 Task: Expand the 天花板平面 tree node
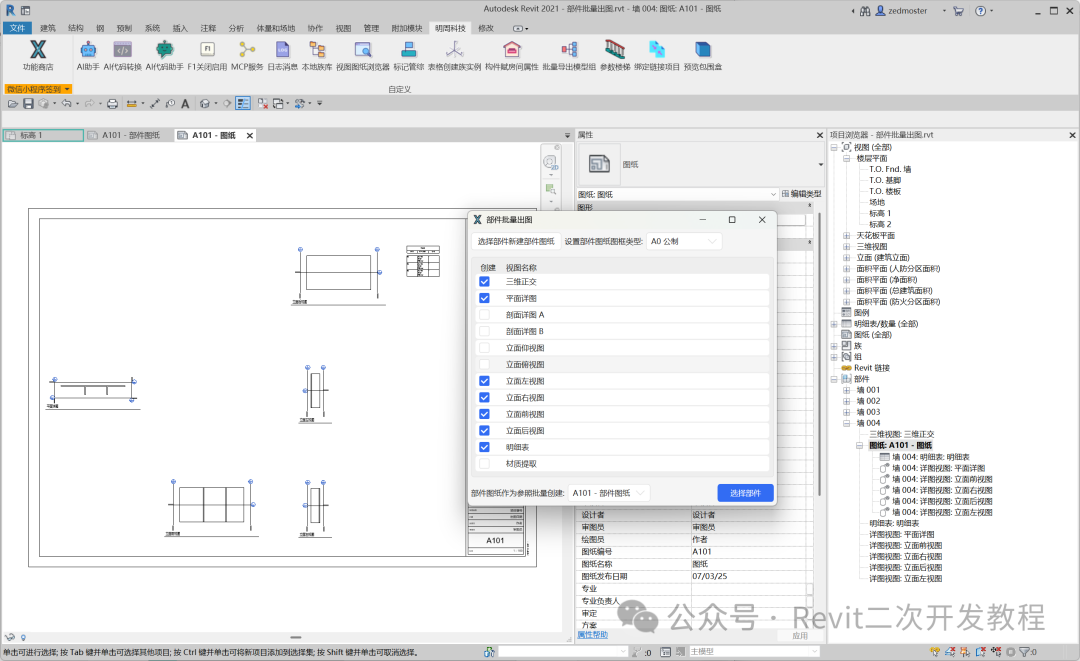pyautogui.click(x=847, y=235)
